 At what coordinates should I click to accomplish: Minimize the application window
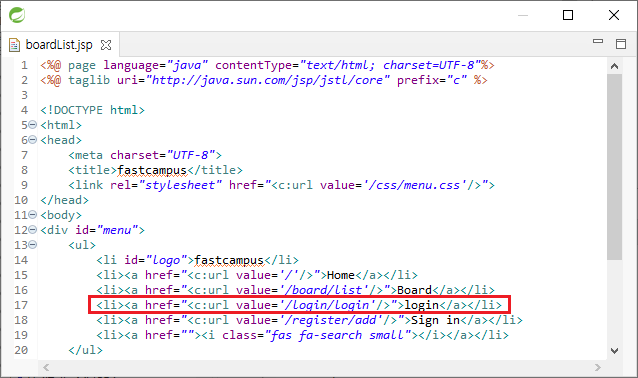pyautogui.click(x=523, y=15)
